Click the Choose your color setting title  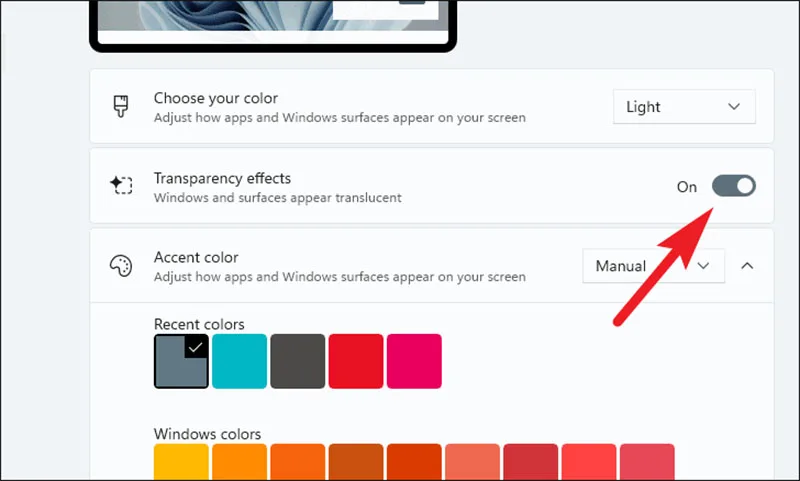[x=216, y=98]
